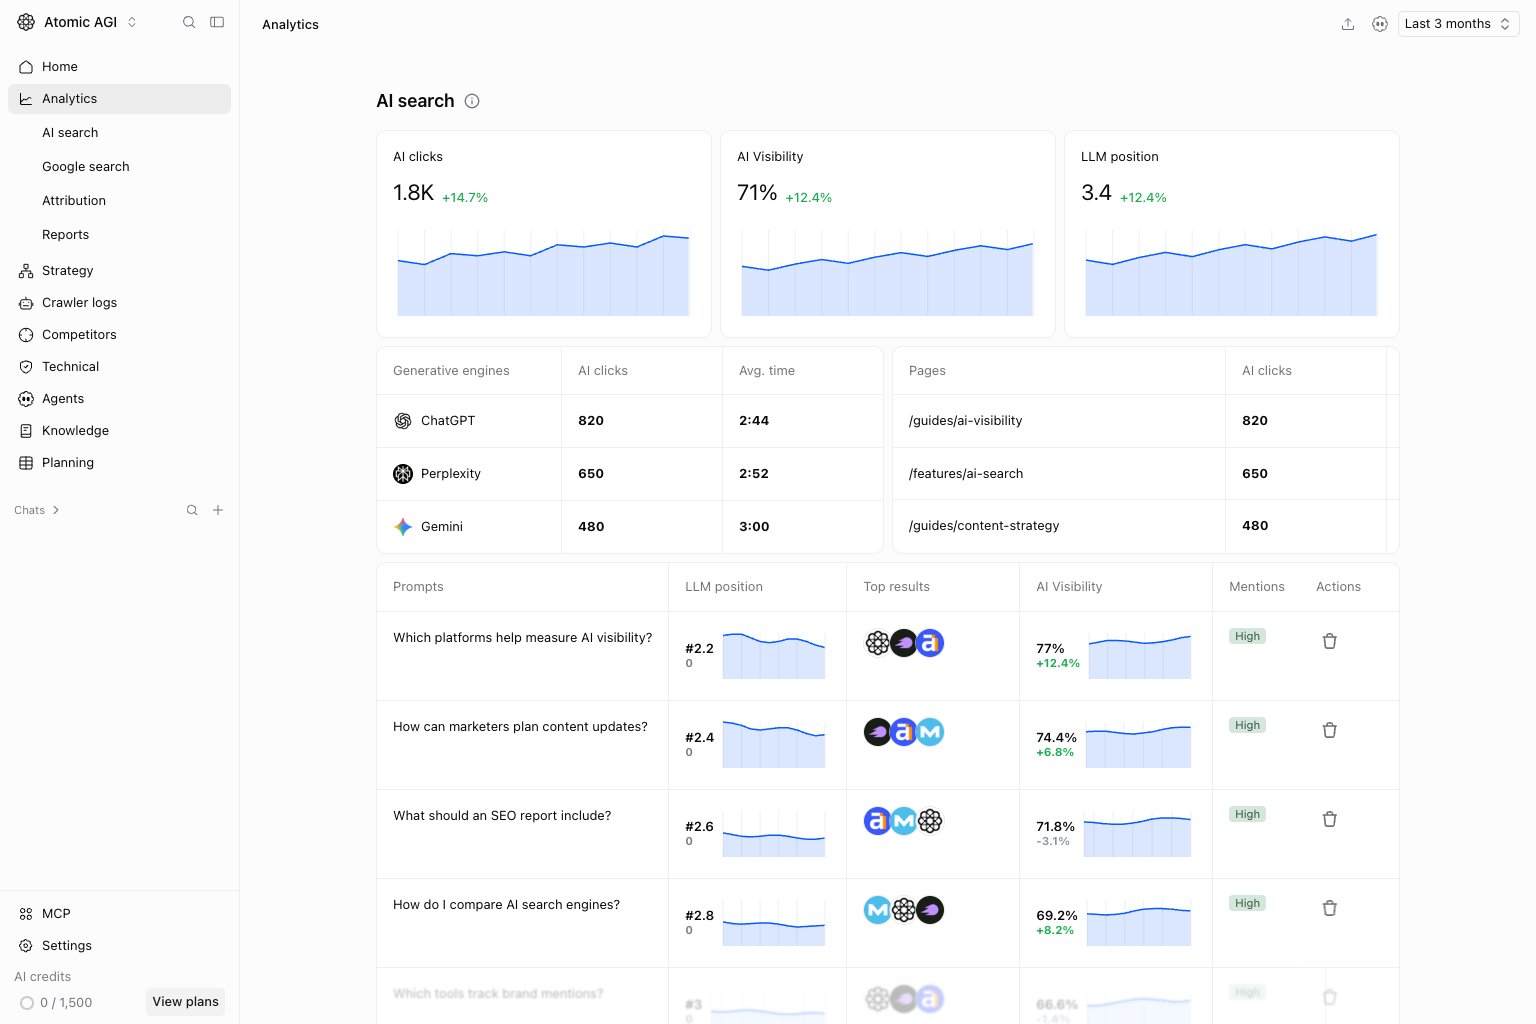Click the 'How do I compare AI search engines?' prompt
1536x1024 pixels.
coord(507,905)
